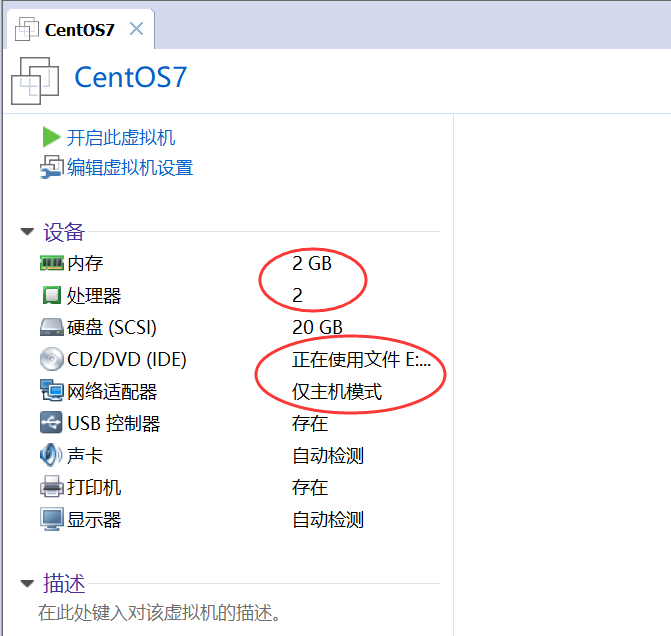Click the 2 GB memory value
Image resolution: width=671 pixels, height=636 pixels.
(x=312, y=263)
